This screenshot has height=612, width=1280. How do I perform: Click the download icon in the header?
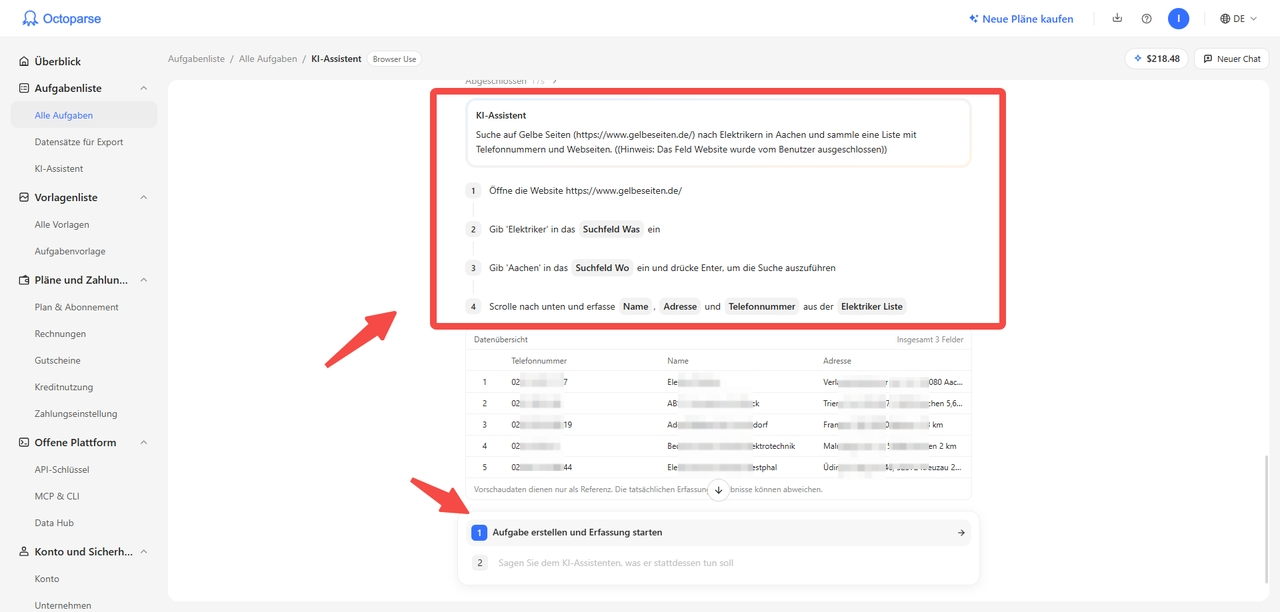[1117, 18]
